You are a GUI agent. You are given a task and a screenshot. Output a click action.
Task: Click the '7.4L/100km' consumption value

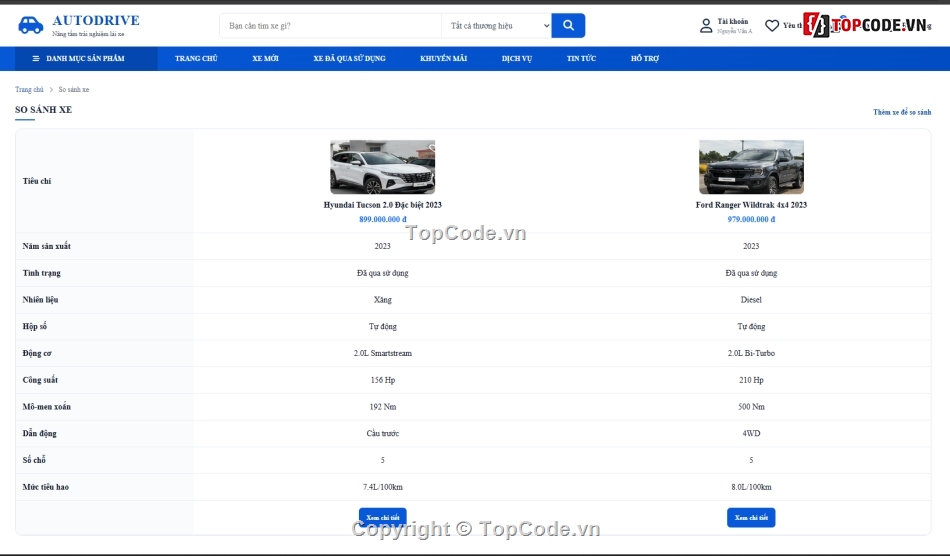[x=382, y=487]
